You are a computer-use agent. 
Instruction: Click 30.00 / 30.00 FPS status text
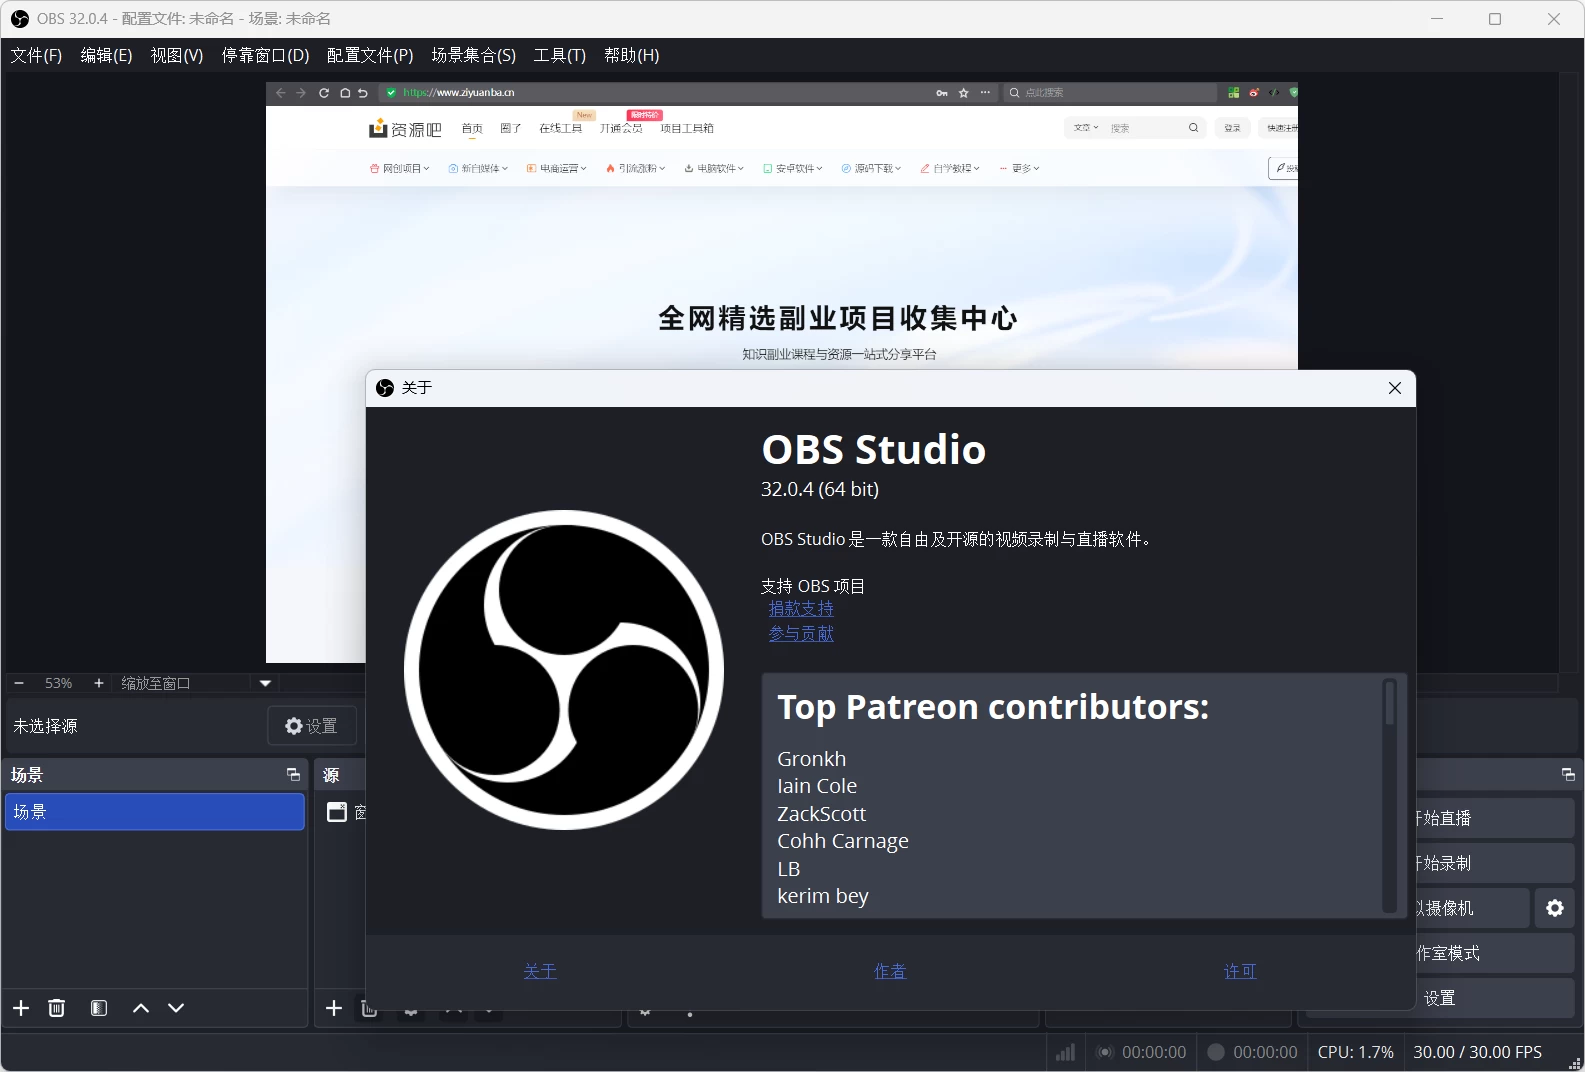(x=1477, y=1052)
